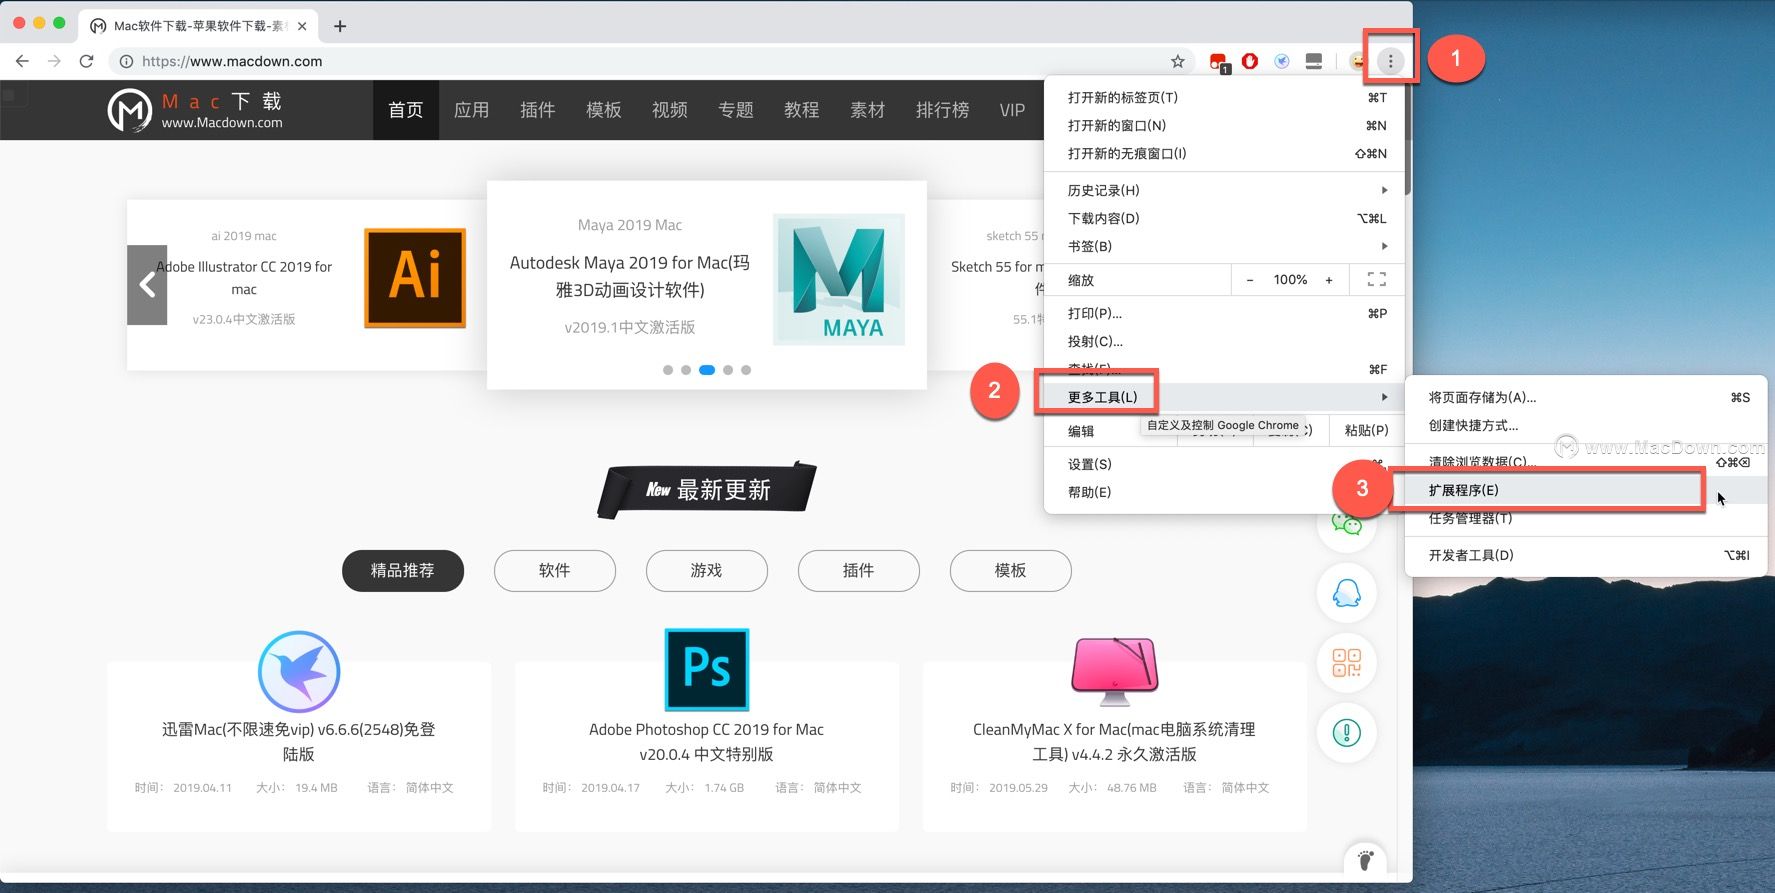
Task: Click 粘贴(P) in edit row
Action: 1366,430
